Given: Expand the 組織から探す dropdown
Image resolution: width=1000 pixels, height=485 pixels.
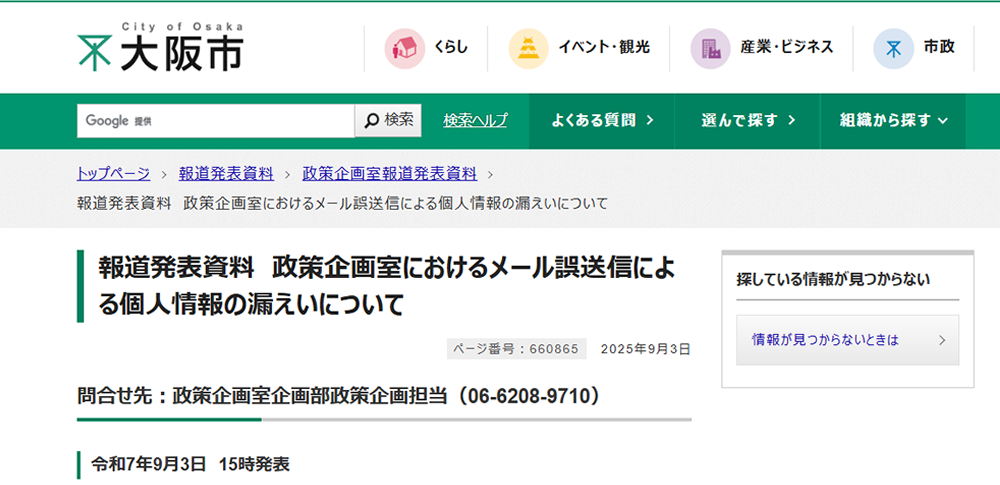Looking at the screenshot, I should [893, 121].
